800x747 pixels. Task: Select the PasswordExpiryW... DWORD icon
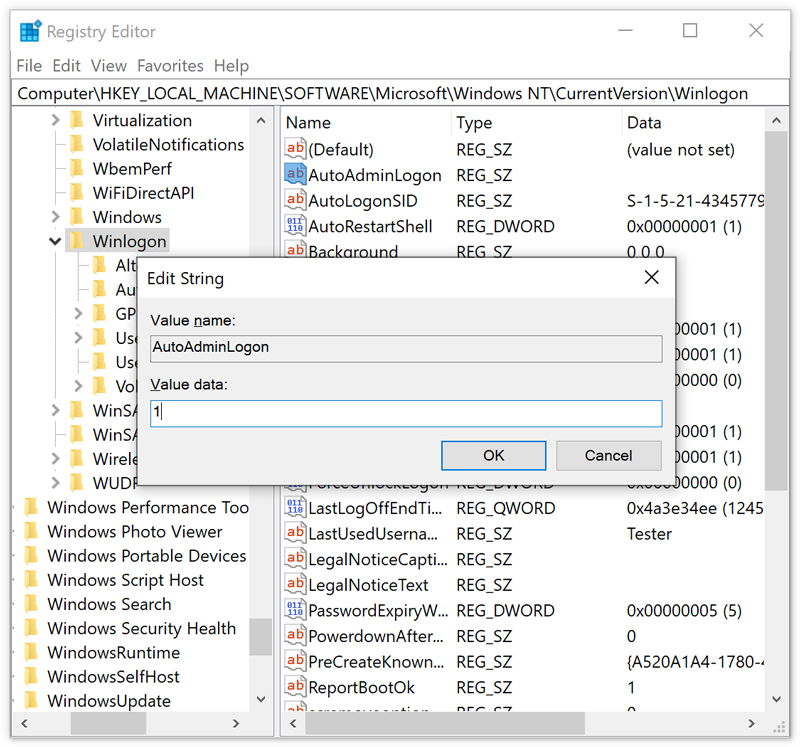[x=295, y=610]
